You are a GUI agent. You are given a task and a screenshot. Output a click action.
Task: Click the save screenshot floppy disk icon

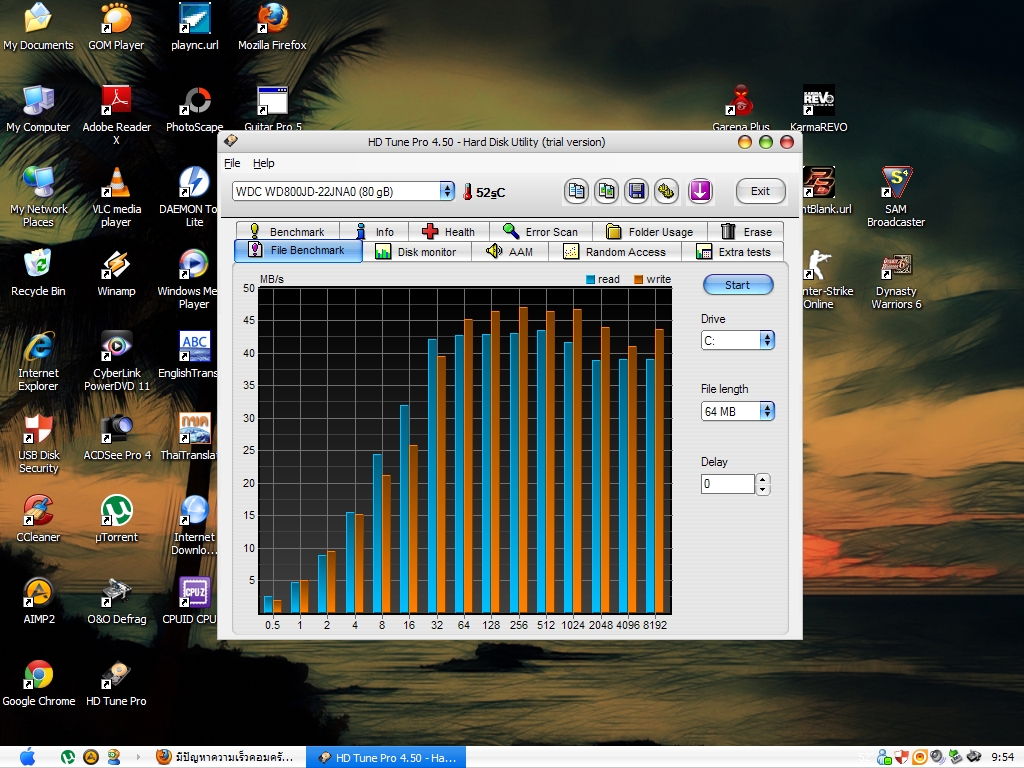[x=636, y=191]
